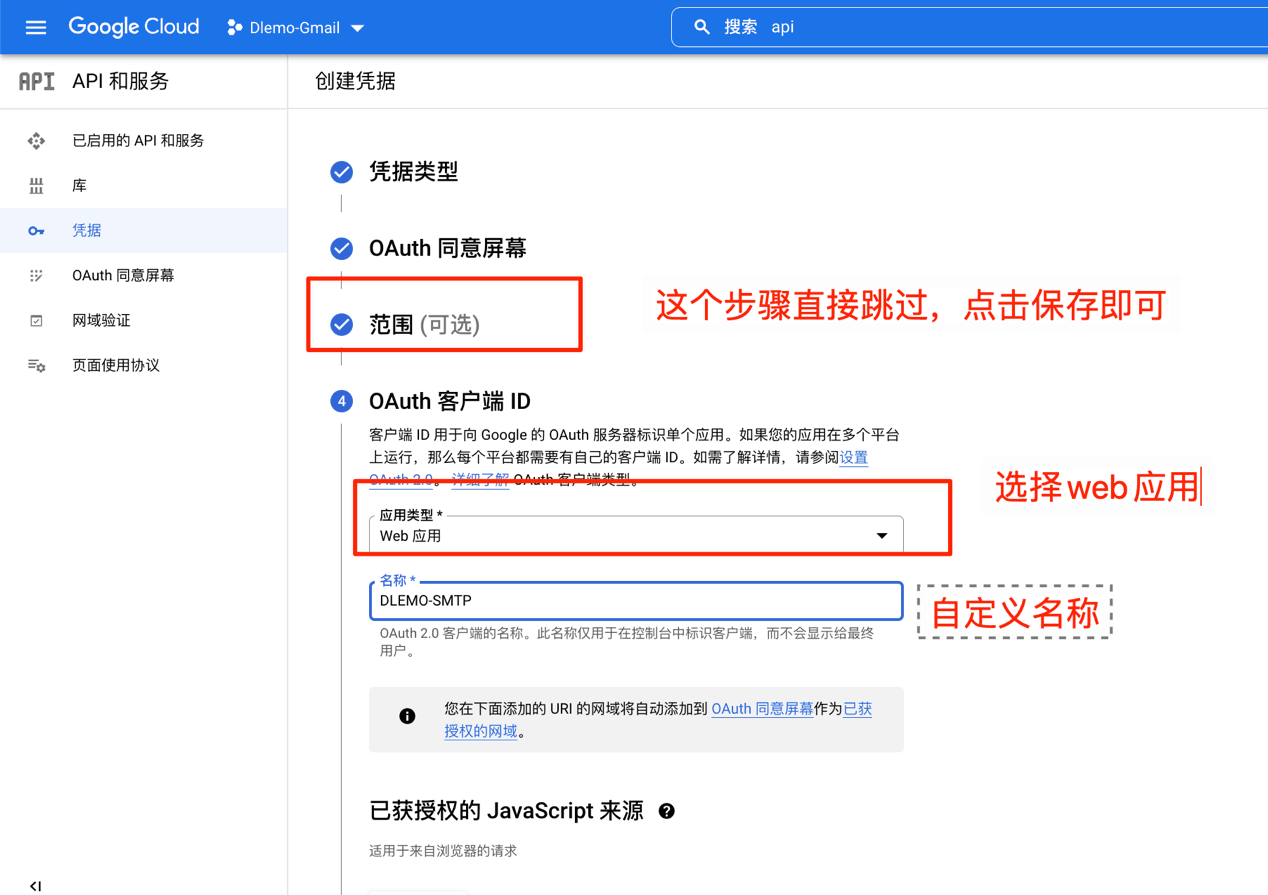Click the 范围 (可选) step checkmark
The image size is (1268, 895).
(x=342, y=324)
